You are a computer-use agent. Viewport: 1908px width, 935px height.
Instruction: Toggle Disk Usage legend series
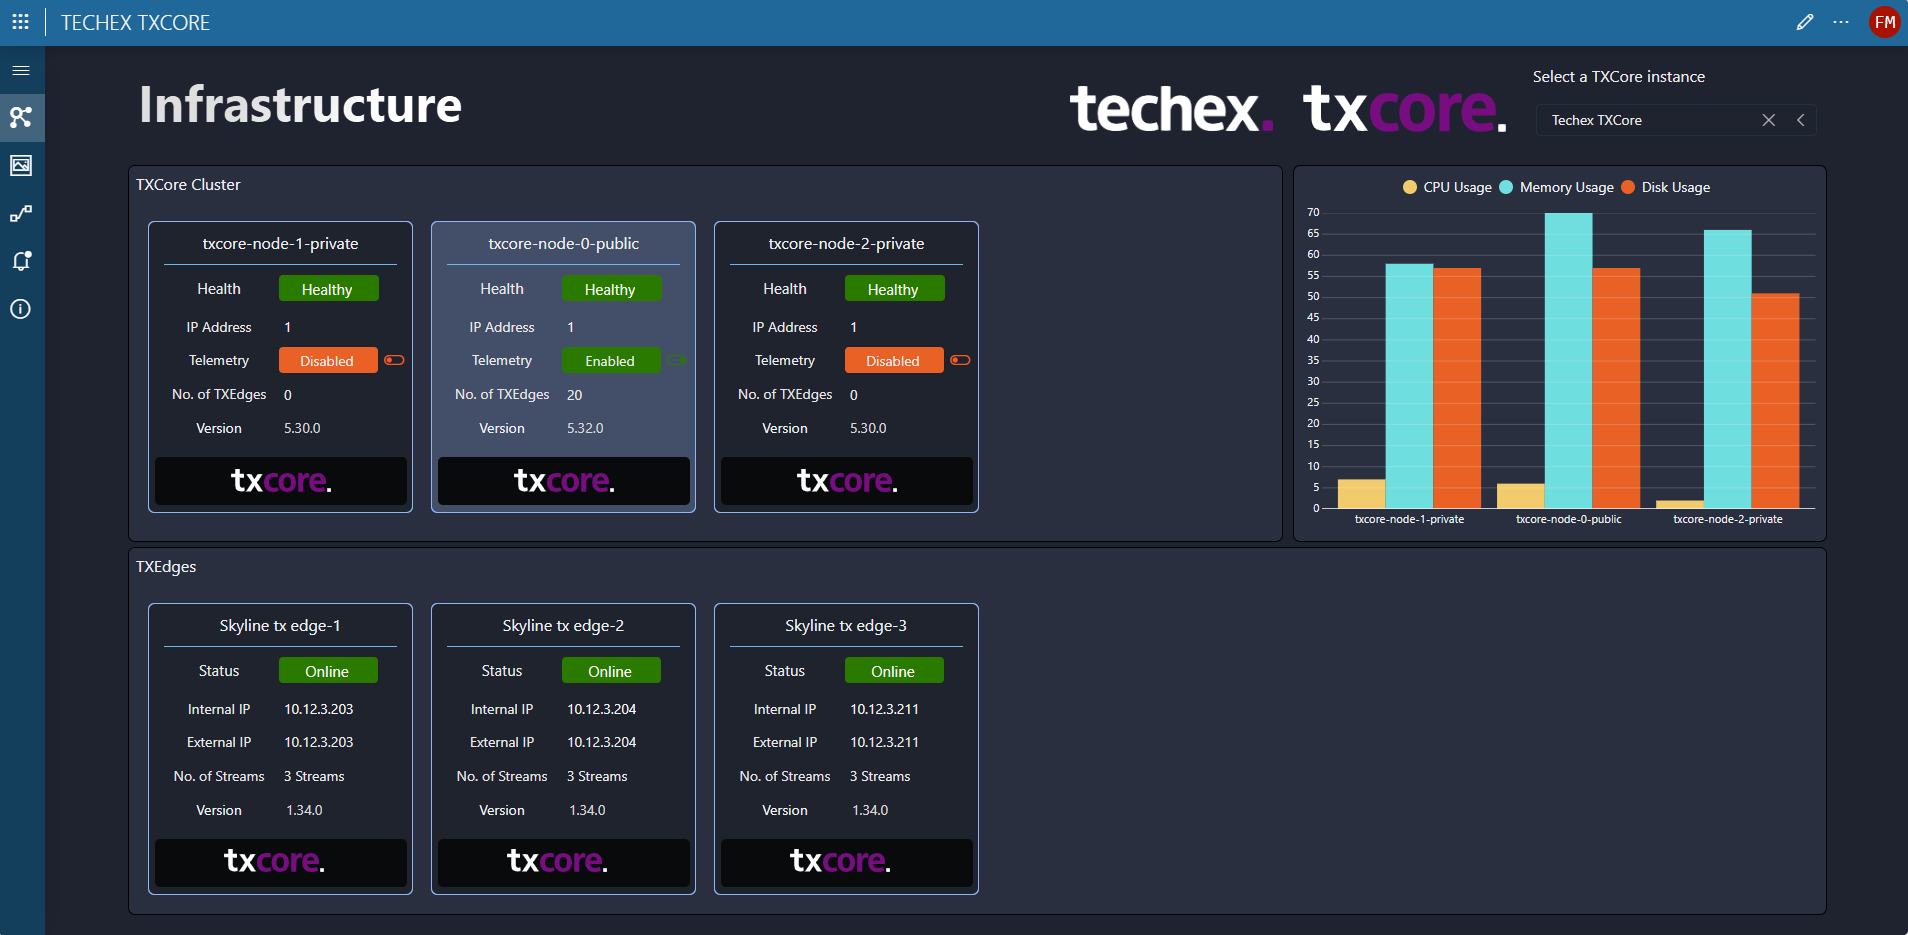pyautogui.click(x=1666, y=187)
